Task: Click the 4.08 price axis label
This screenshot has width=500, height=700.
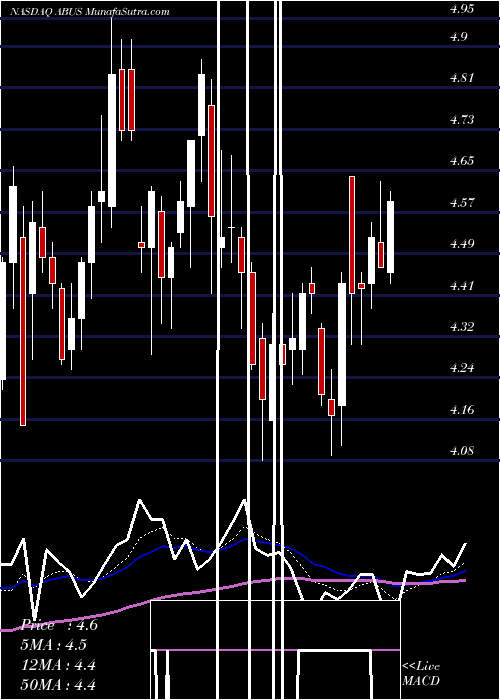Action: pyautogui.click(x=463, y=451)
